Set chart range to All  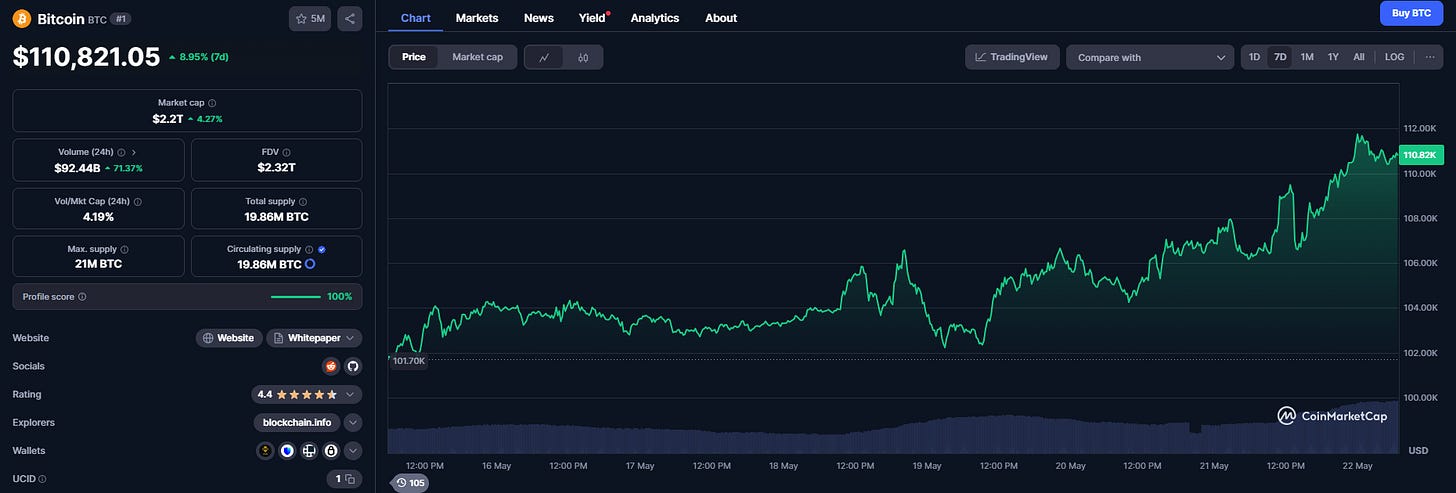click(1359, 57)
